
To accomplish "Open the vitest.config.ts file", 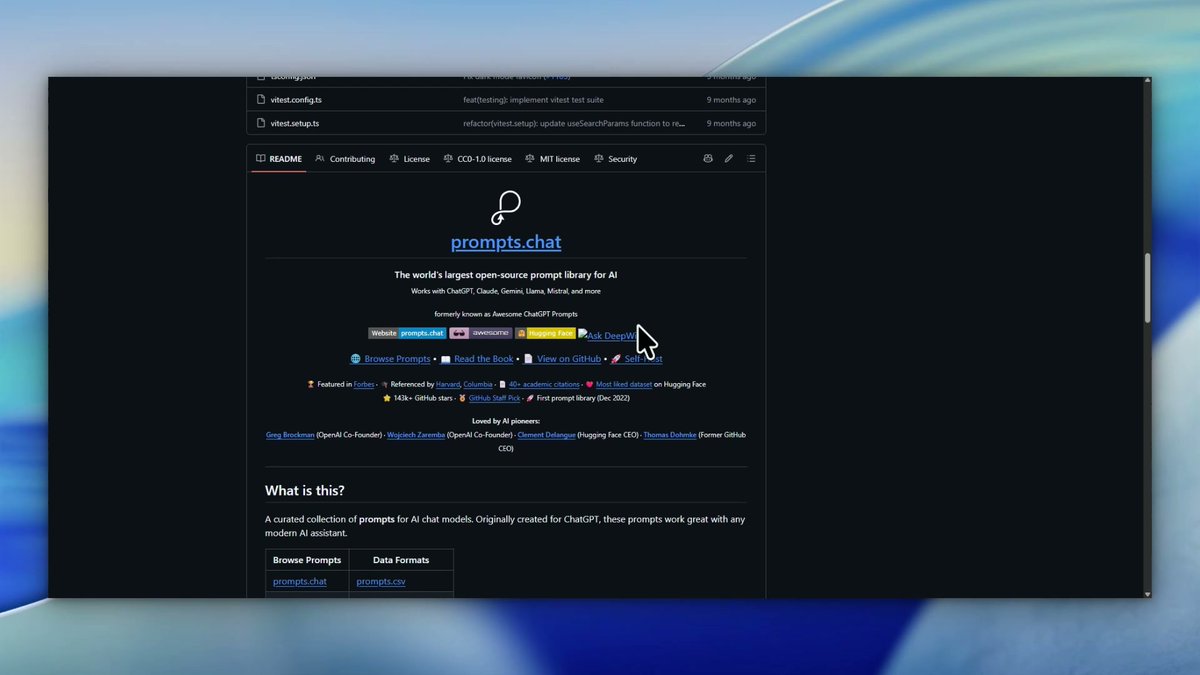I will (296, 100).
